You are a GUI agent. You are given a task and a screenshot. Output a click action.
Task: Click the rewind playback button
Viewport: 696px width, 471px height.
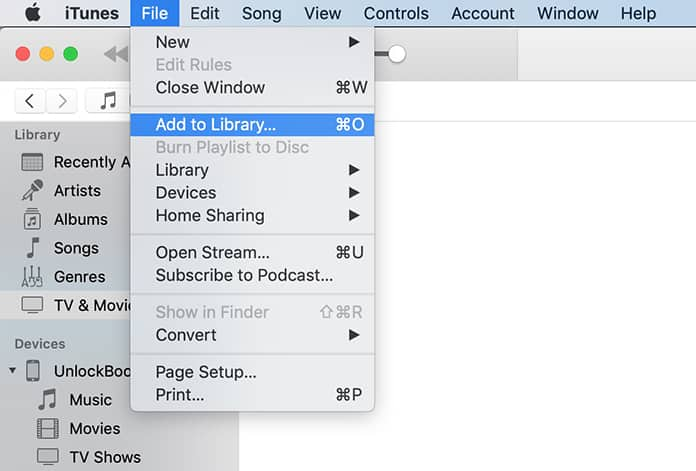tap(116, 54)
